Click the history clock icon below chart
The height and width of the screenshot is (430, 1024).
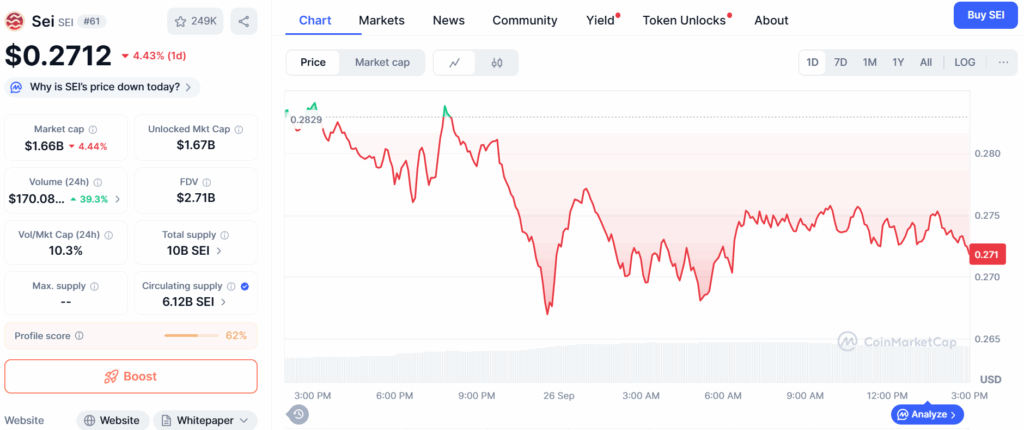299,414
